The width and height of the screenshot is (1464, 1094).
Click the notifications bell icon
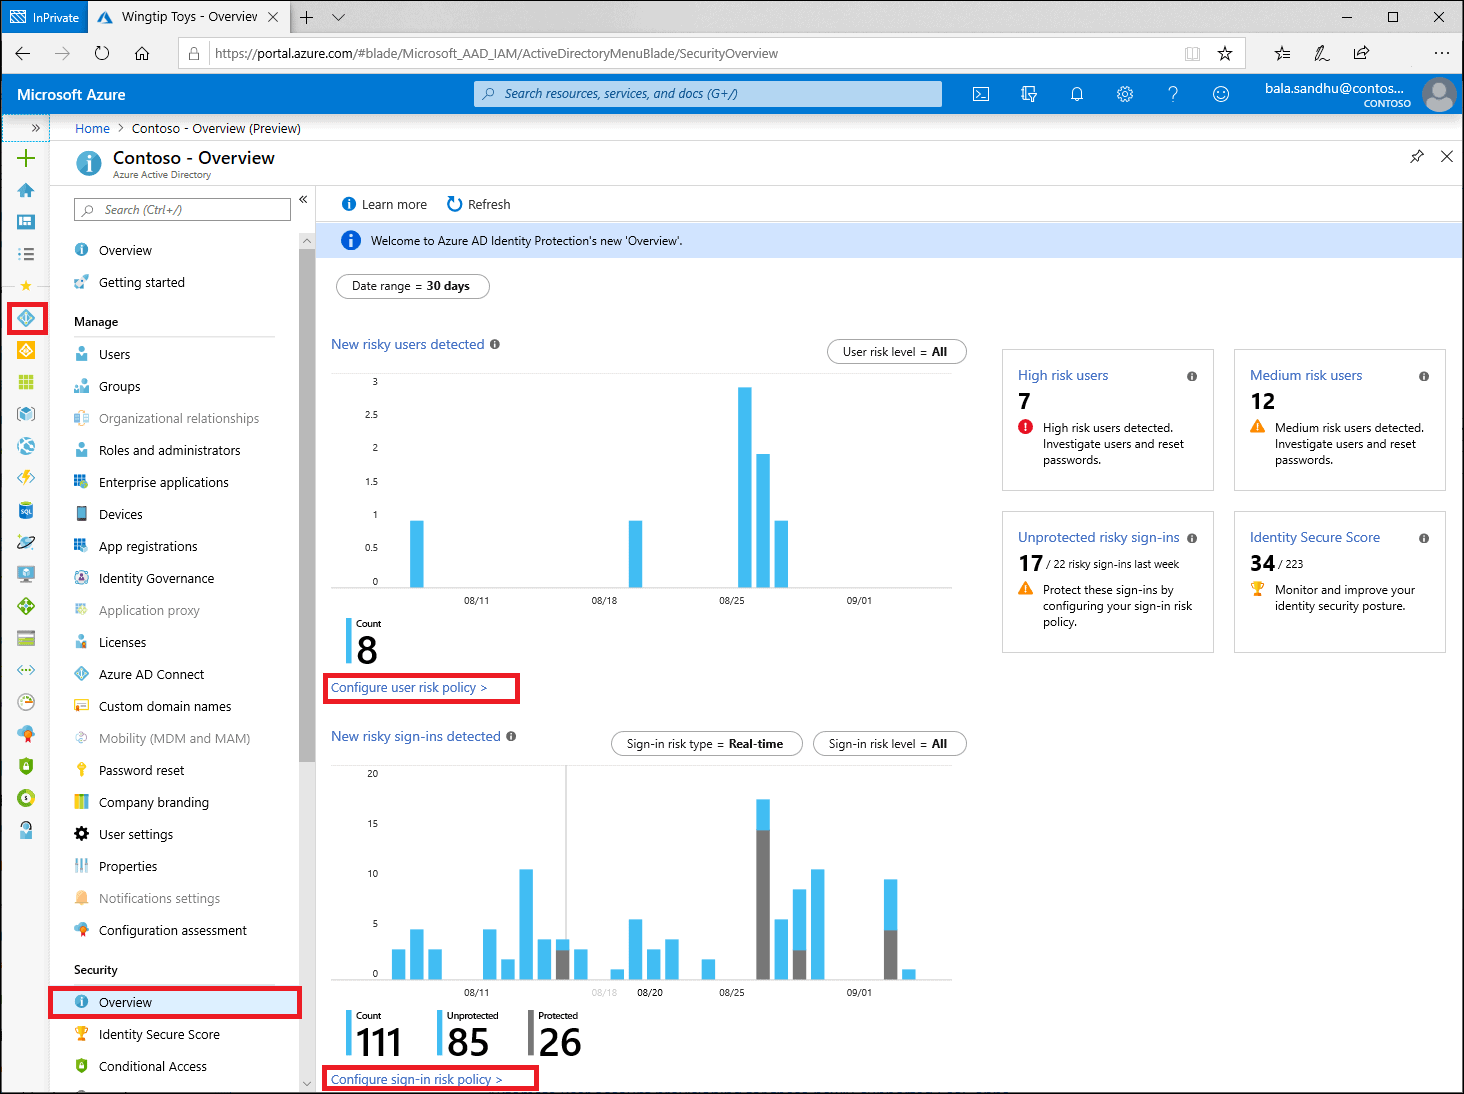coord(1077,94)
